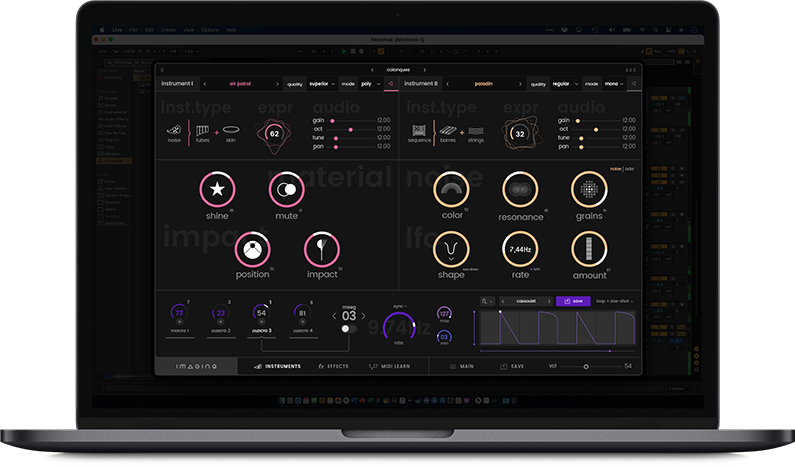The image size is (795, 467).
Task: Open instrument II mode dropdown showing mono
Action: 611,84
